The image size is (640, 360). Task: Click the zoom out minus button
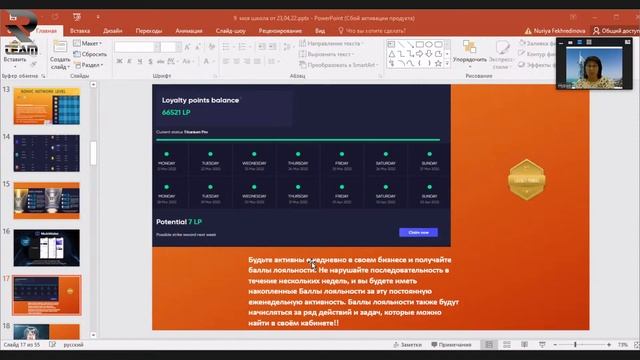tap(555, 345)
